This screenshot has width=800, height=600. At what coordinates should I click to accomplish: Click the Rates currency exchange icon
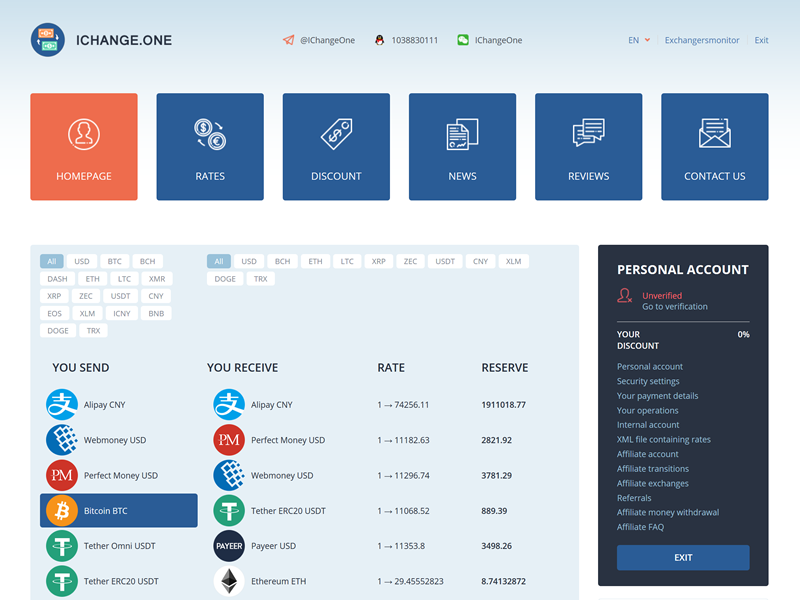coord(210,134)
